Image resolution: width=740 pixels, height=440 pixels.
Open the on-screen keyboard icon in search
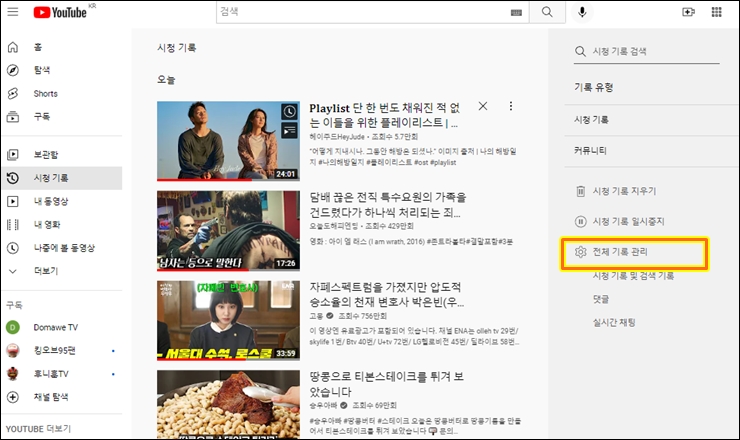[516, 13]
